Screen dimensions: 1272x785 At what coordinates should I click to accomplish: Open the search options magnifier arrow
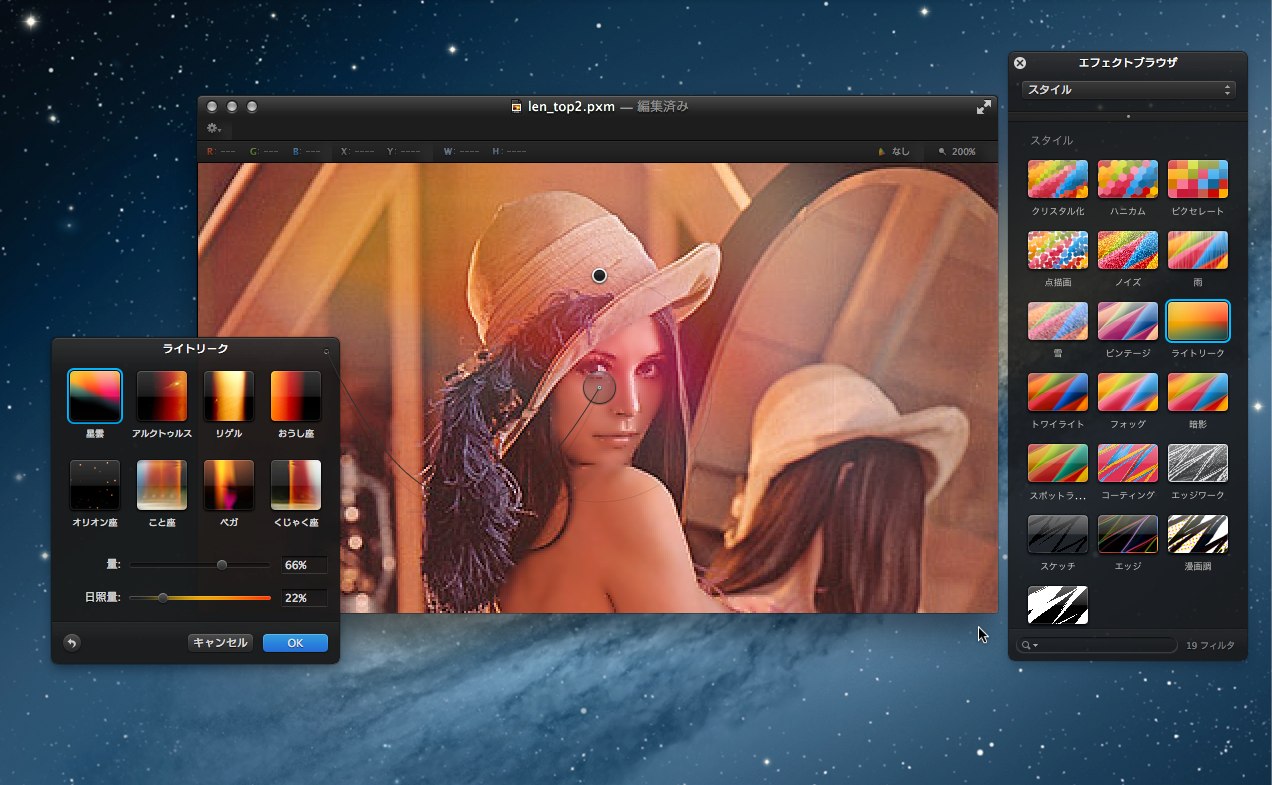click(1029, 646)
